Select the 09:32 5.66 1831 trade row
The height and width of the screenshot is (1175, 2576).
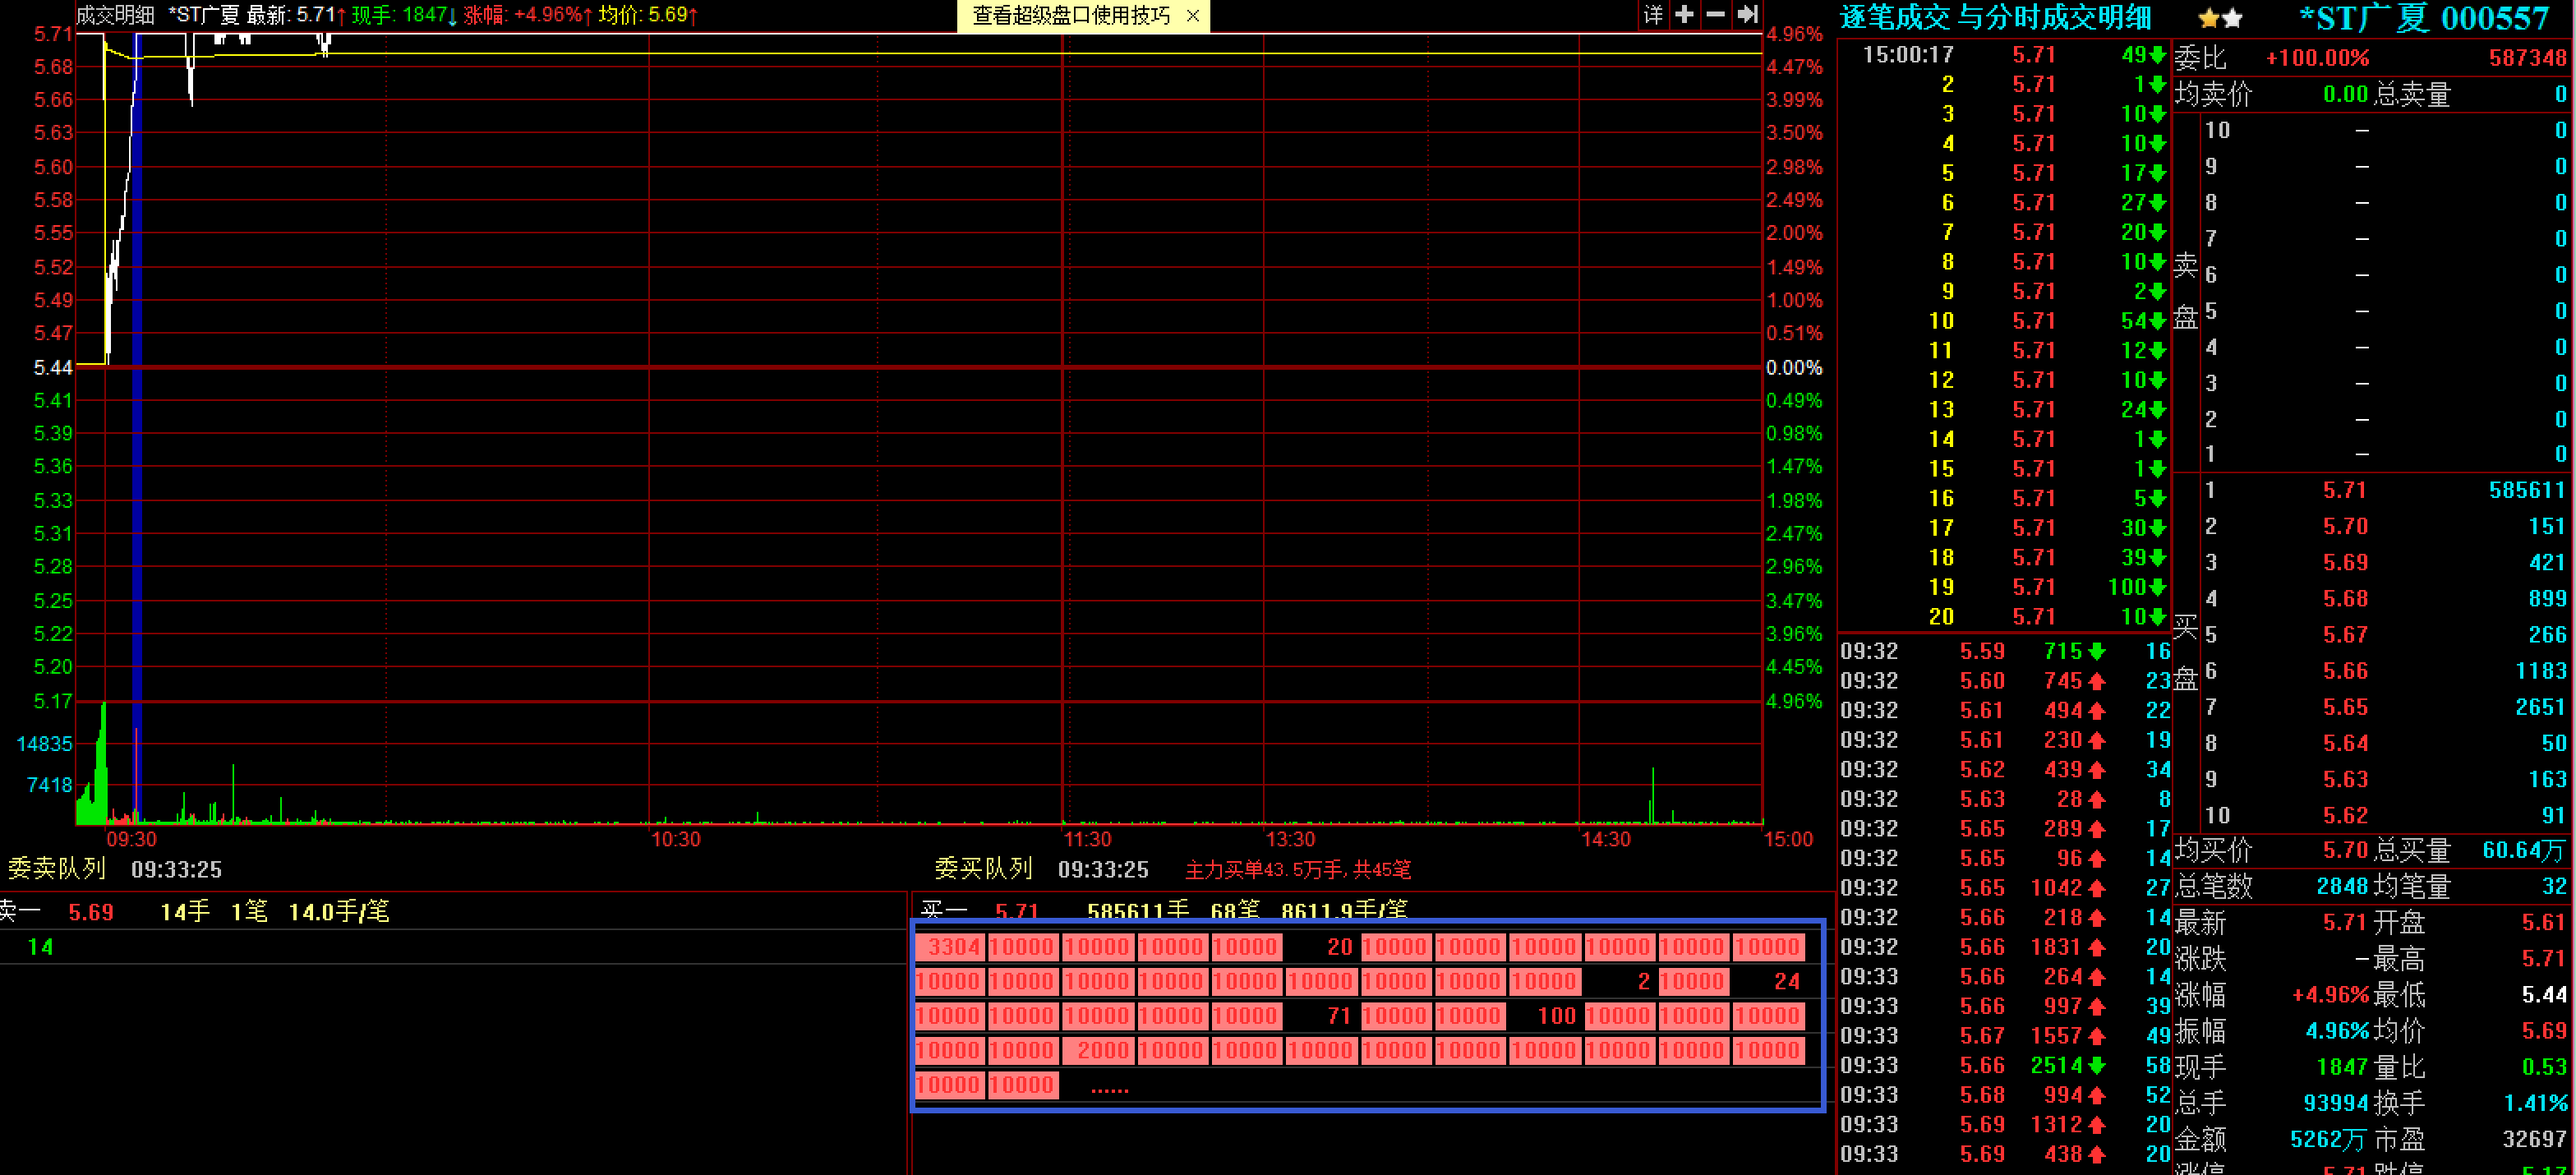click(2003, 947)
